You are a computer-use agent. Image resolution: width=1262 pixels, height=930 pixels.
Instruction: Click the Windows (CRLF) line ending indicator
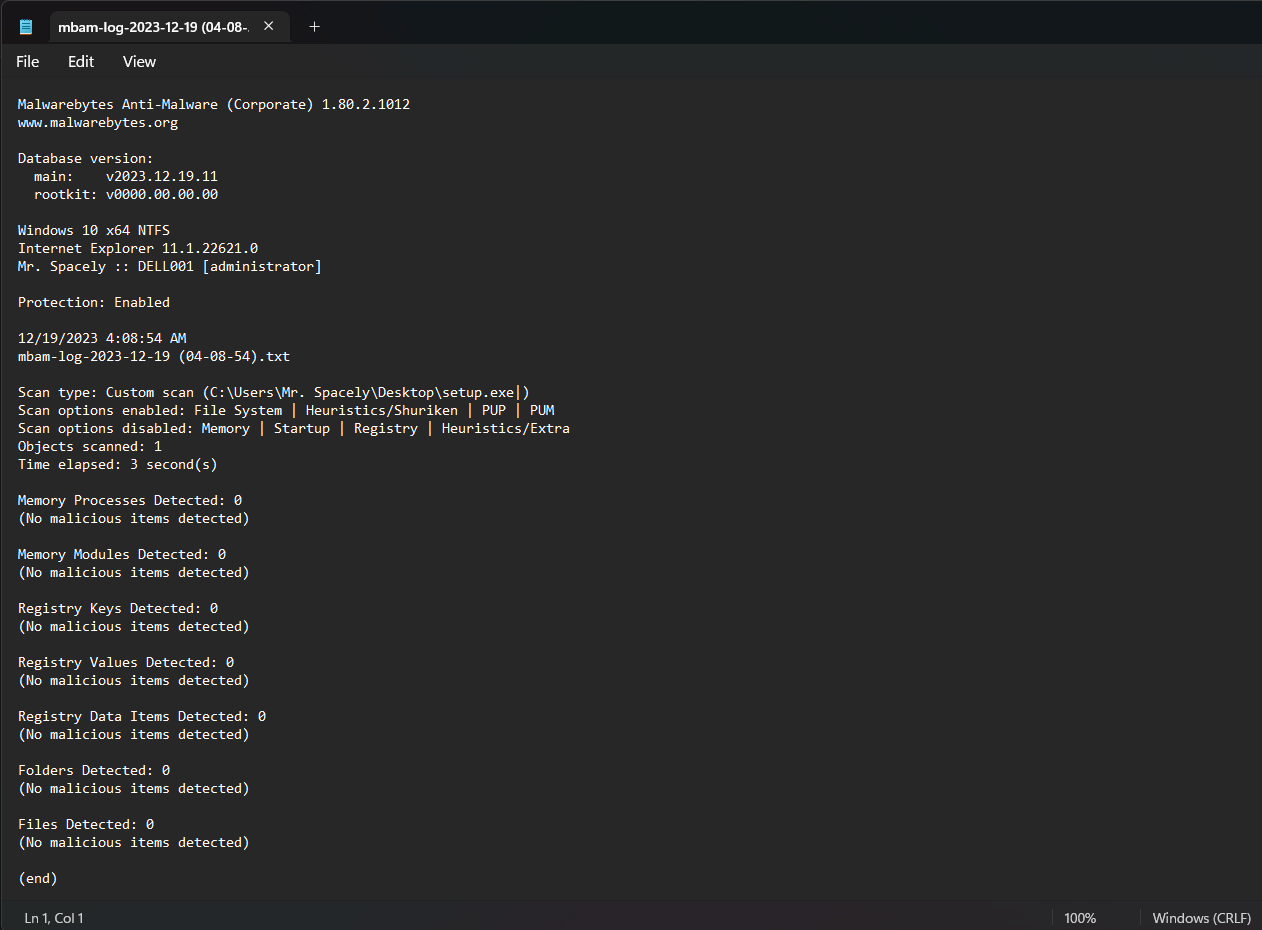1201,918
